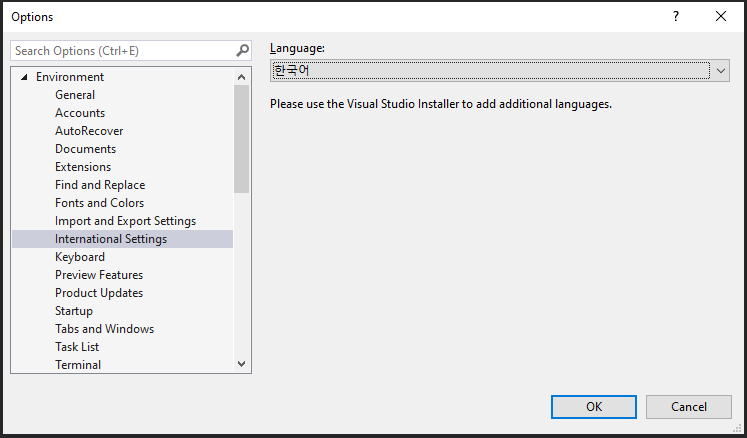Click the tree scrollbar thumb
Viewport: 747px width, 438px height.
pyautogui.click(x=242, y=139)
